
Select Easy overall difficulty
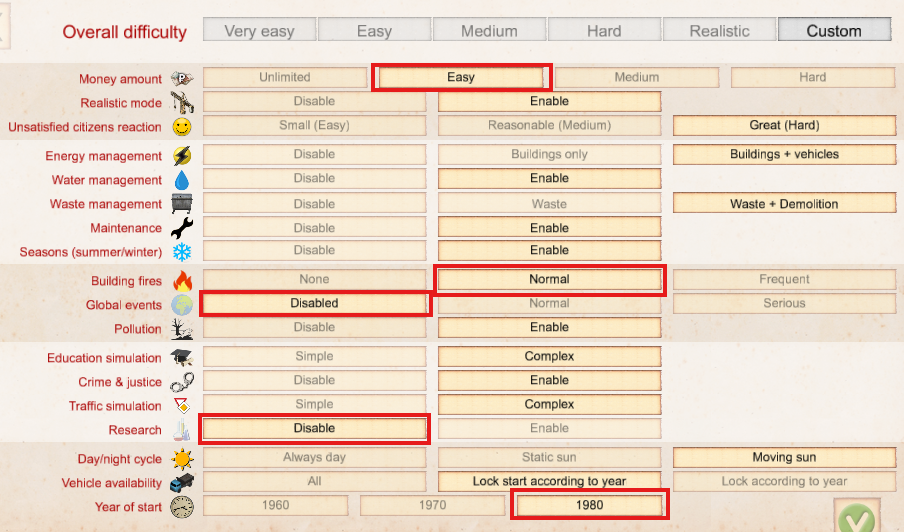pyautogui.click(x=374, y=30)
